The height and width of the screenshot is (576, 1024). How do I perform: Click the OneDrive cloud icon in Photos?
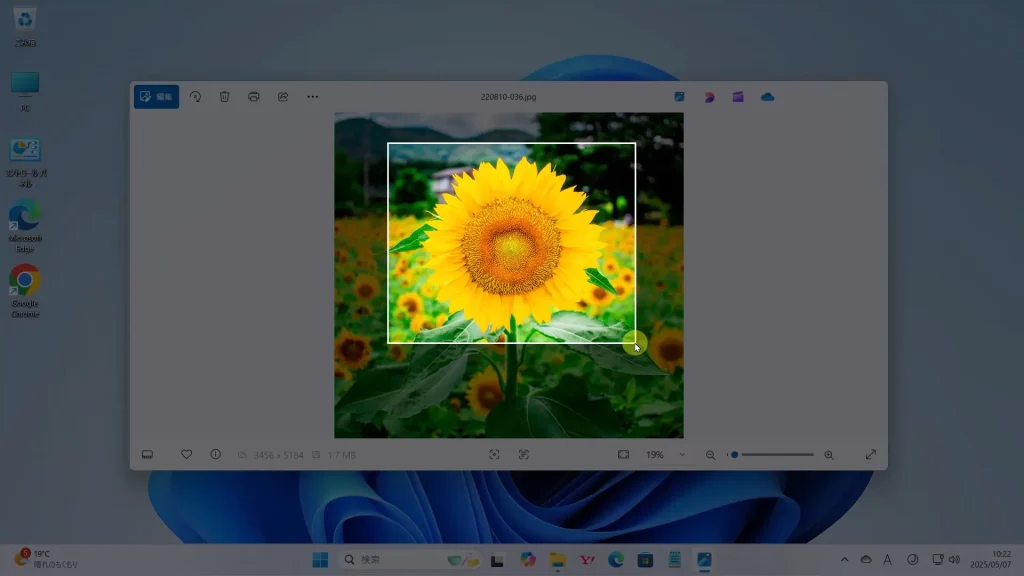click(x=767, y=97)
